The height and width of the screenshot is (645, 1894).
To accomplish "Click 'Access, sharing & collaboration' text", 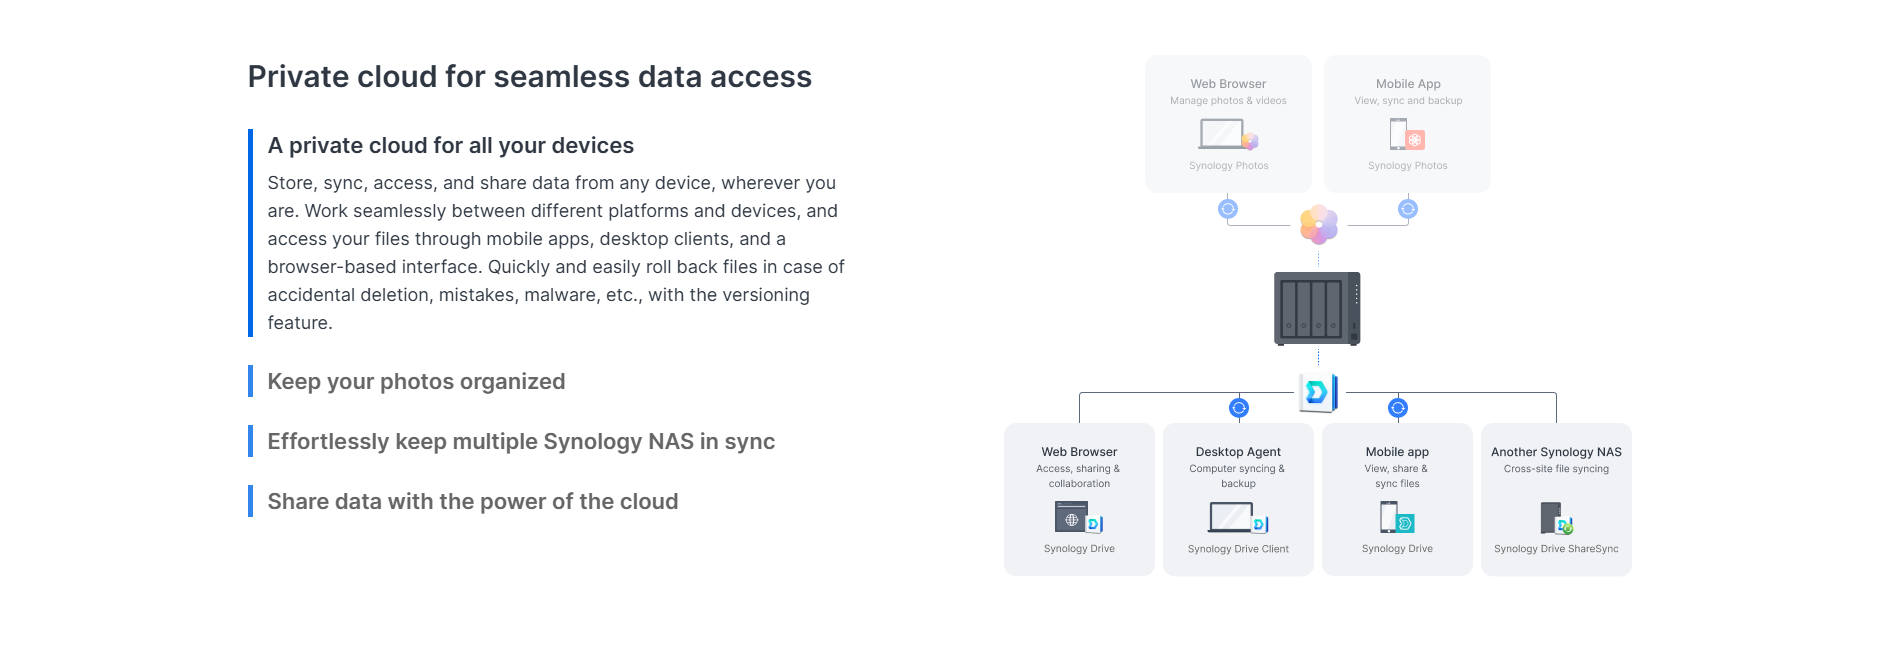I will (x=1079, y=476).
